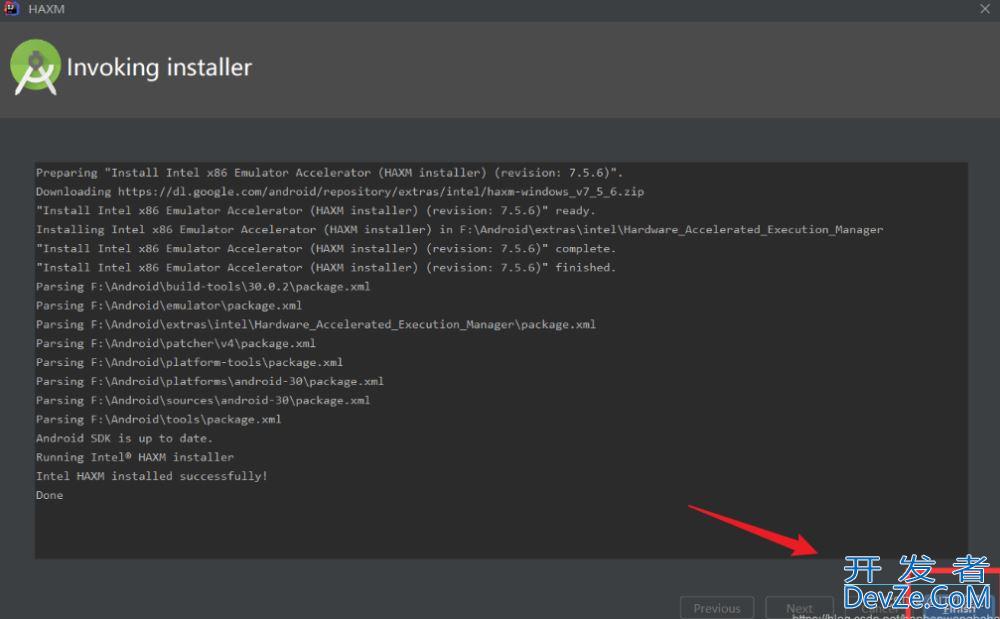Click the HAXM window title text

(x=46, y=9)
